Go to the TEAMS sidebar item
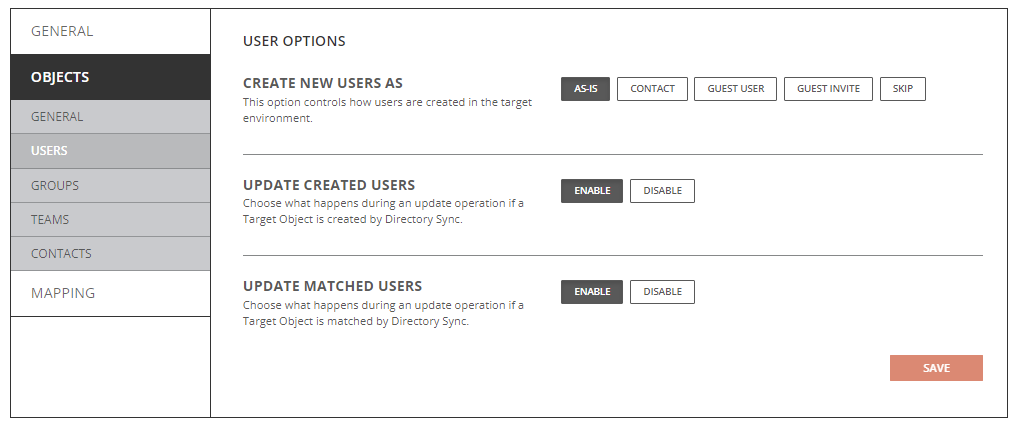Screen dimensions: 1018x435 [x=50, y=219]
